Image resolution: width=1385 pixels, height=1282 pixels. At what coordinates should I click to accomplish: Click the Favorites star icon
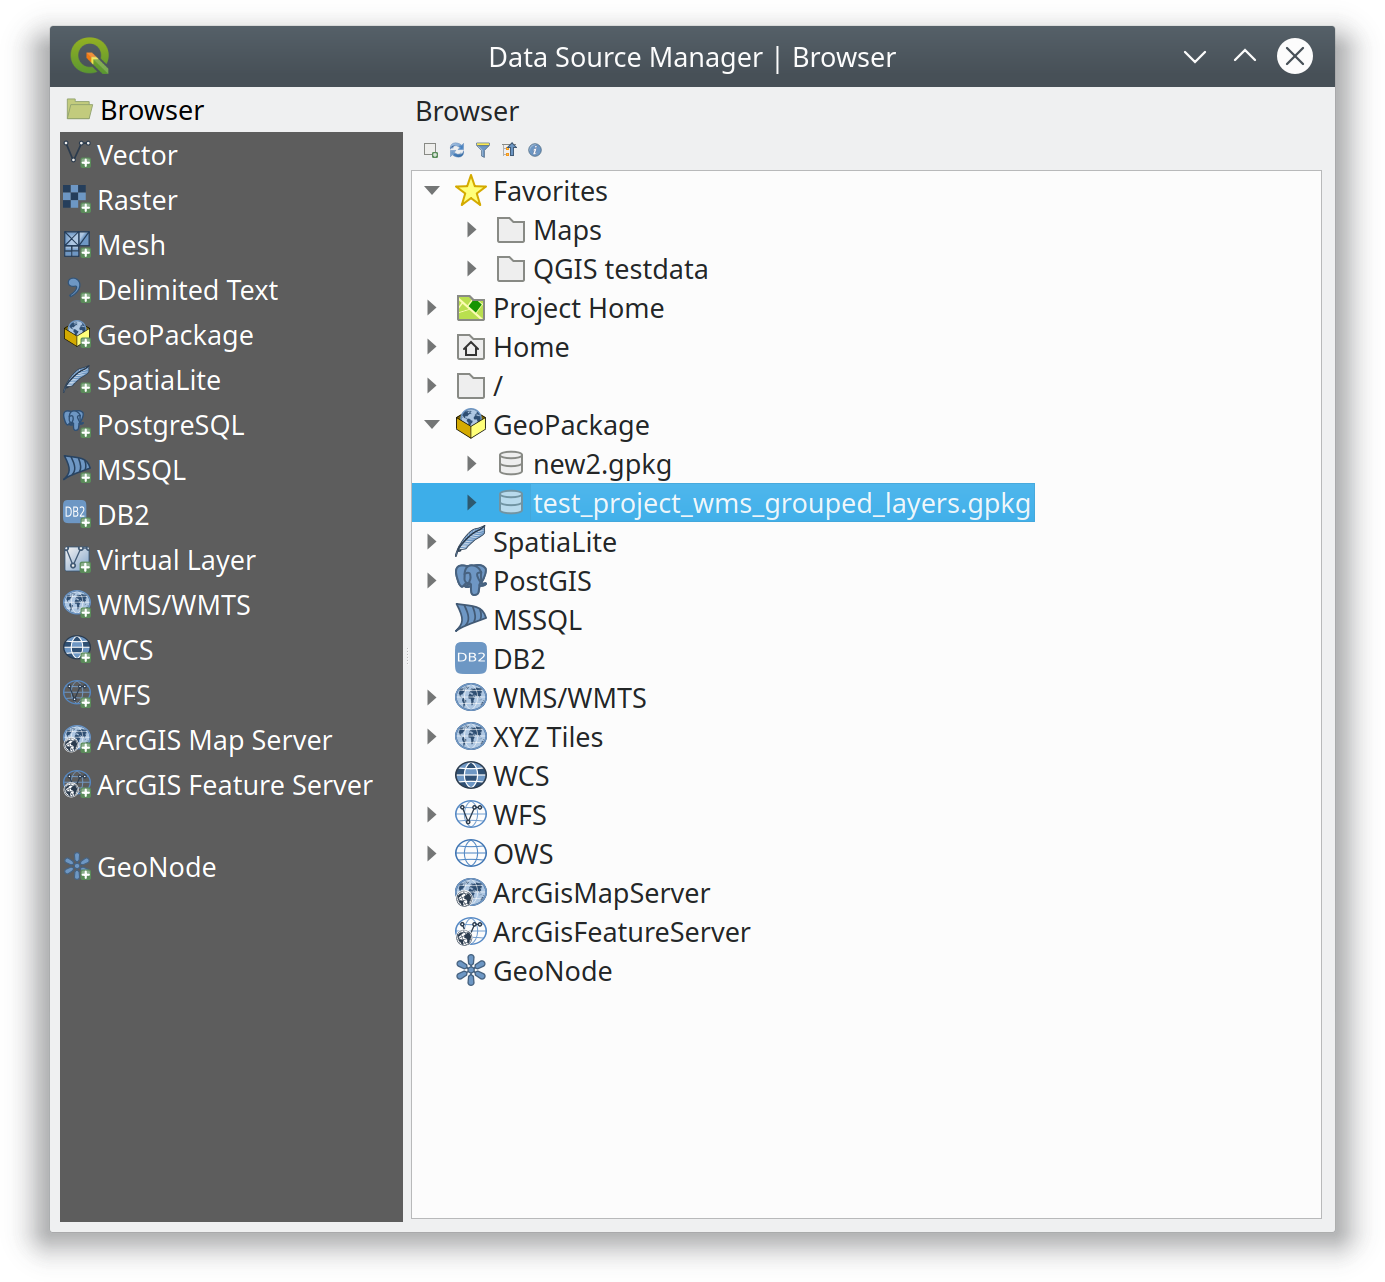(x=471, y=190)
